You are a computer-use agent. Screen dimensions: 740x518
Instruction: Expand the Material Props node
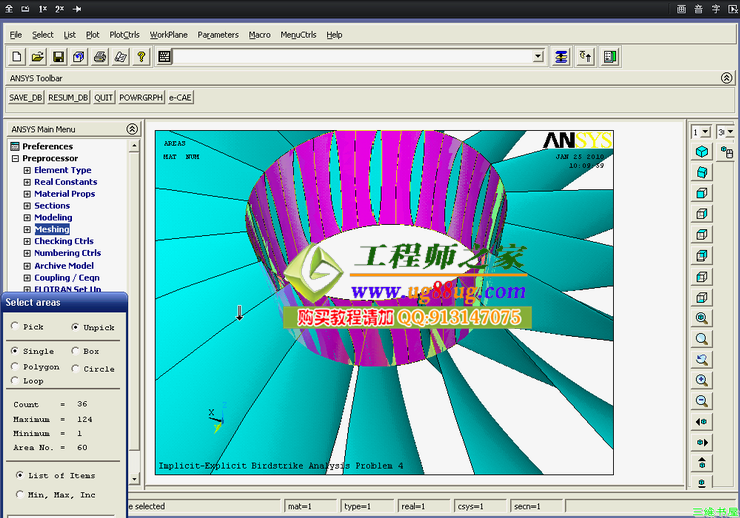pyautogui.click(x=27, y=194)
